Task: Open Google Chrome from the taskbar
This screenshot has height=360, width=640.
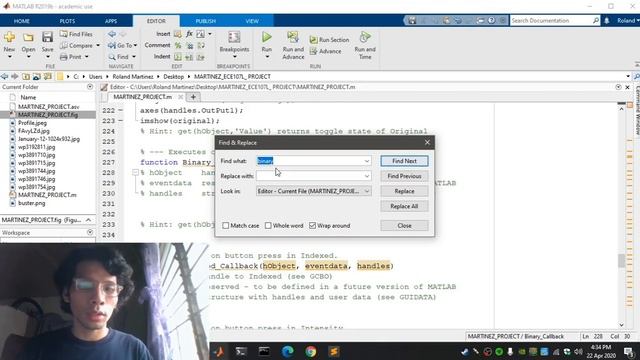Action: click(x=311, y=351)
